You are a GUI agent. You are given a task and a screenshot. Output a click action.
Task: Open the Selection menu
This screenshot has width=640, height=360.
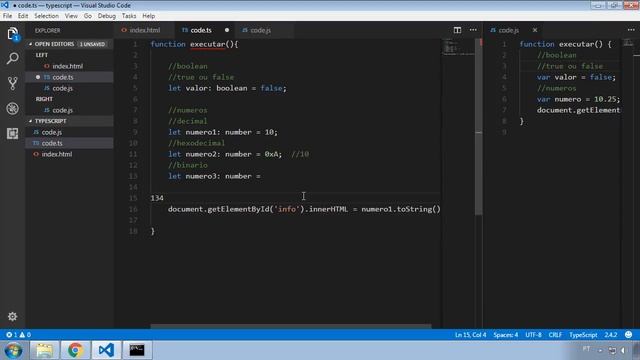(x=46, y=16)
